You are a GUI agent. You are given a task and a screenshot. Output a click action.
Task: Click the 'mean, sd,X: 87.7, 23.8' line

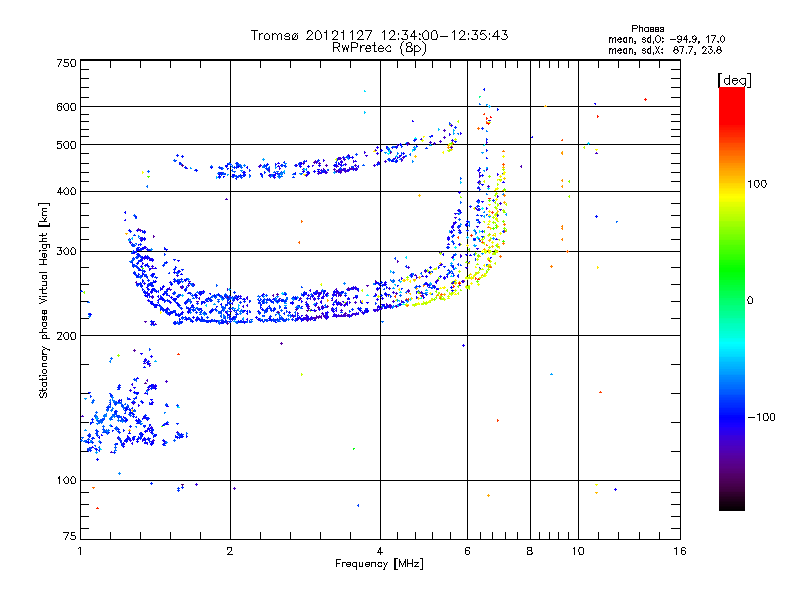pos(665,50)
